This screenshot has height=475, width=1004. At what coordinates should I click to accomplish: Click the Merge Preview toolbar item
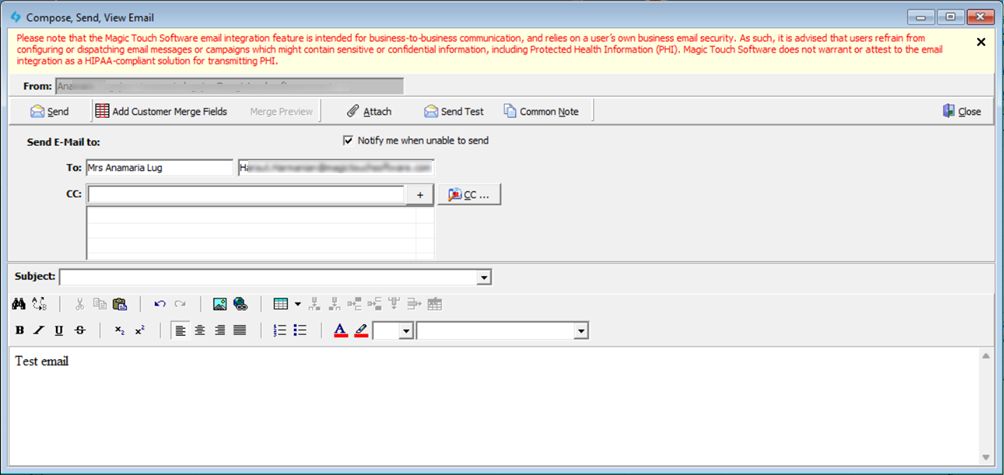click(281, 111)
